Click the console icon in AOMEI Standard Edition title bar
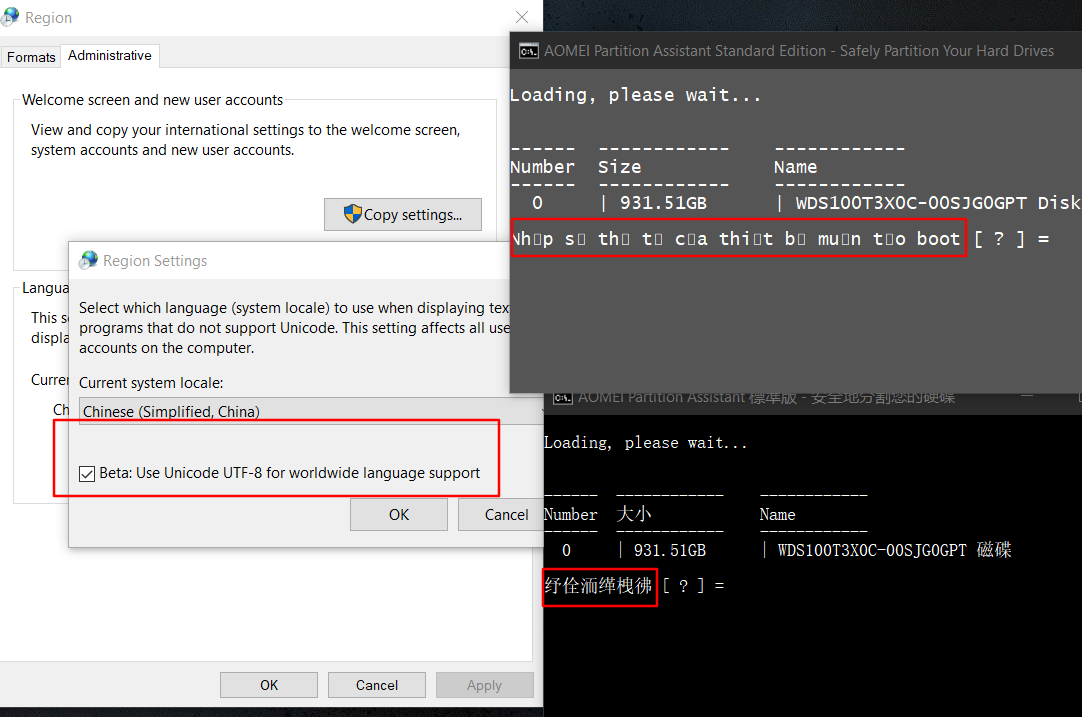 528,50
